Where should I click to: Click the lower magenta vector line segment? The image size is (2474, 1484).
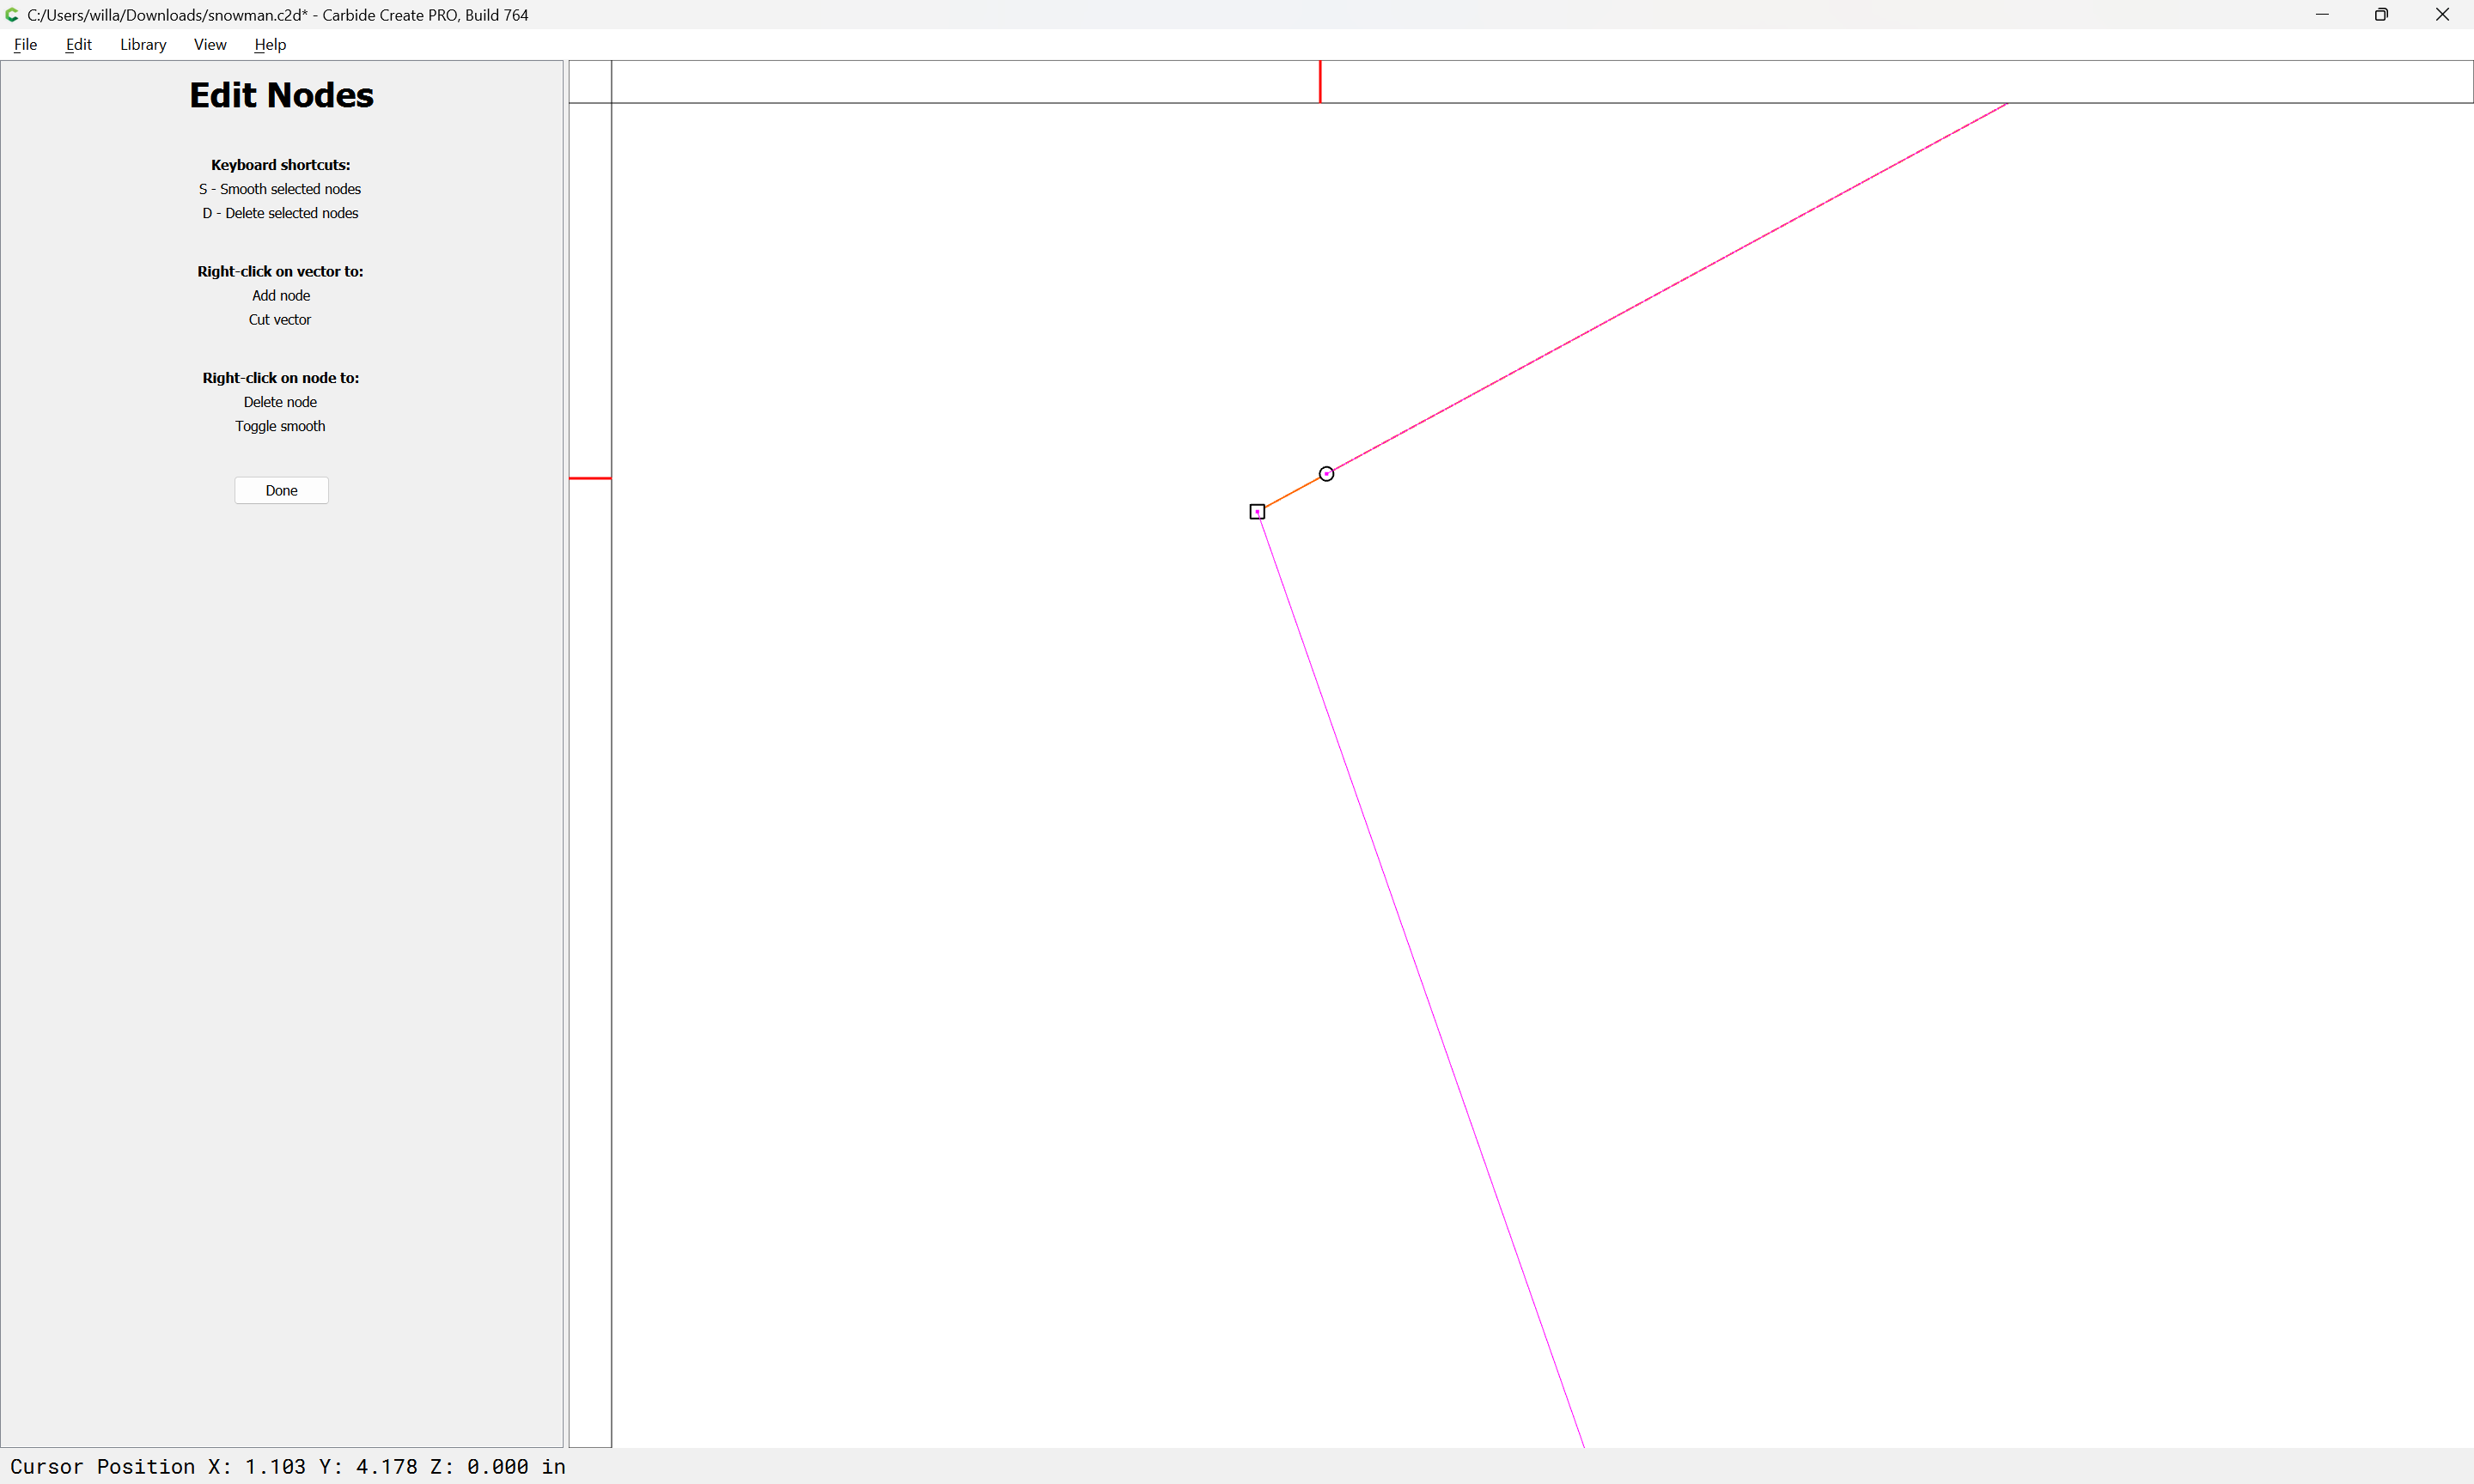1420,980
